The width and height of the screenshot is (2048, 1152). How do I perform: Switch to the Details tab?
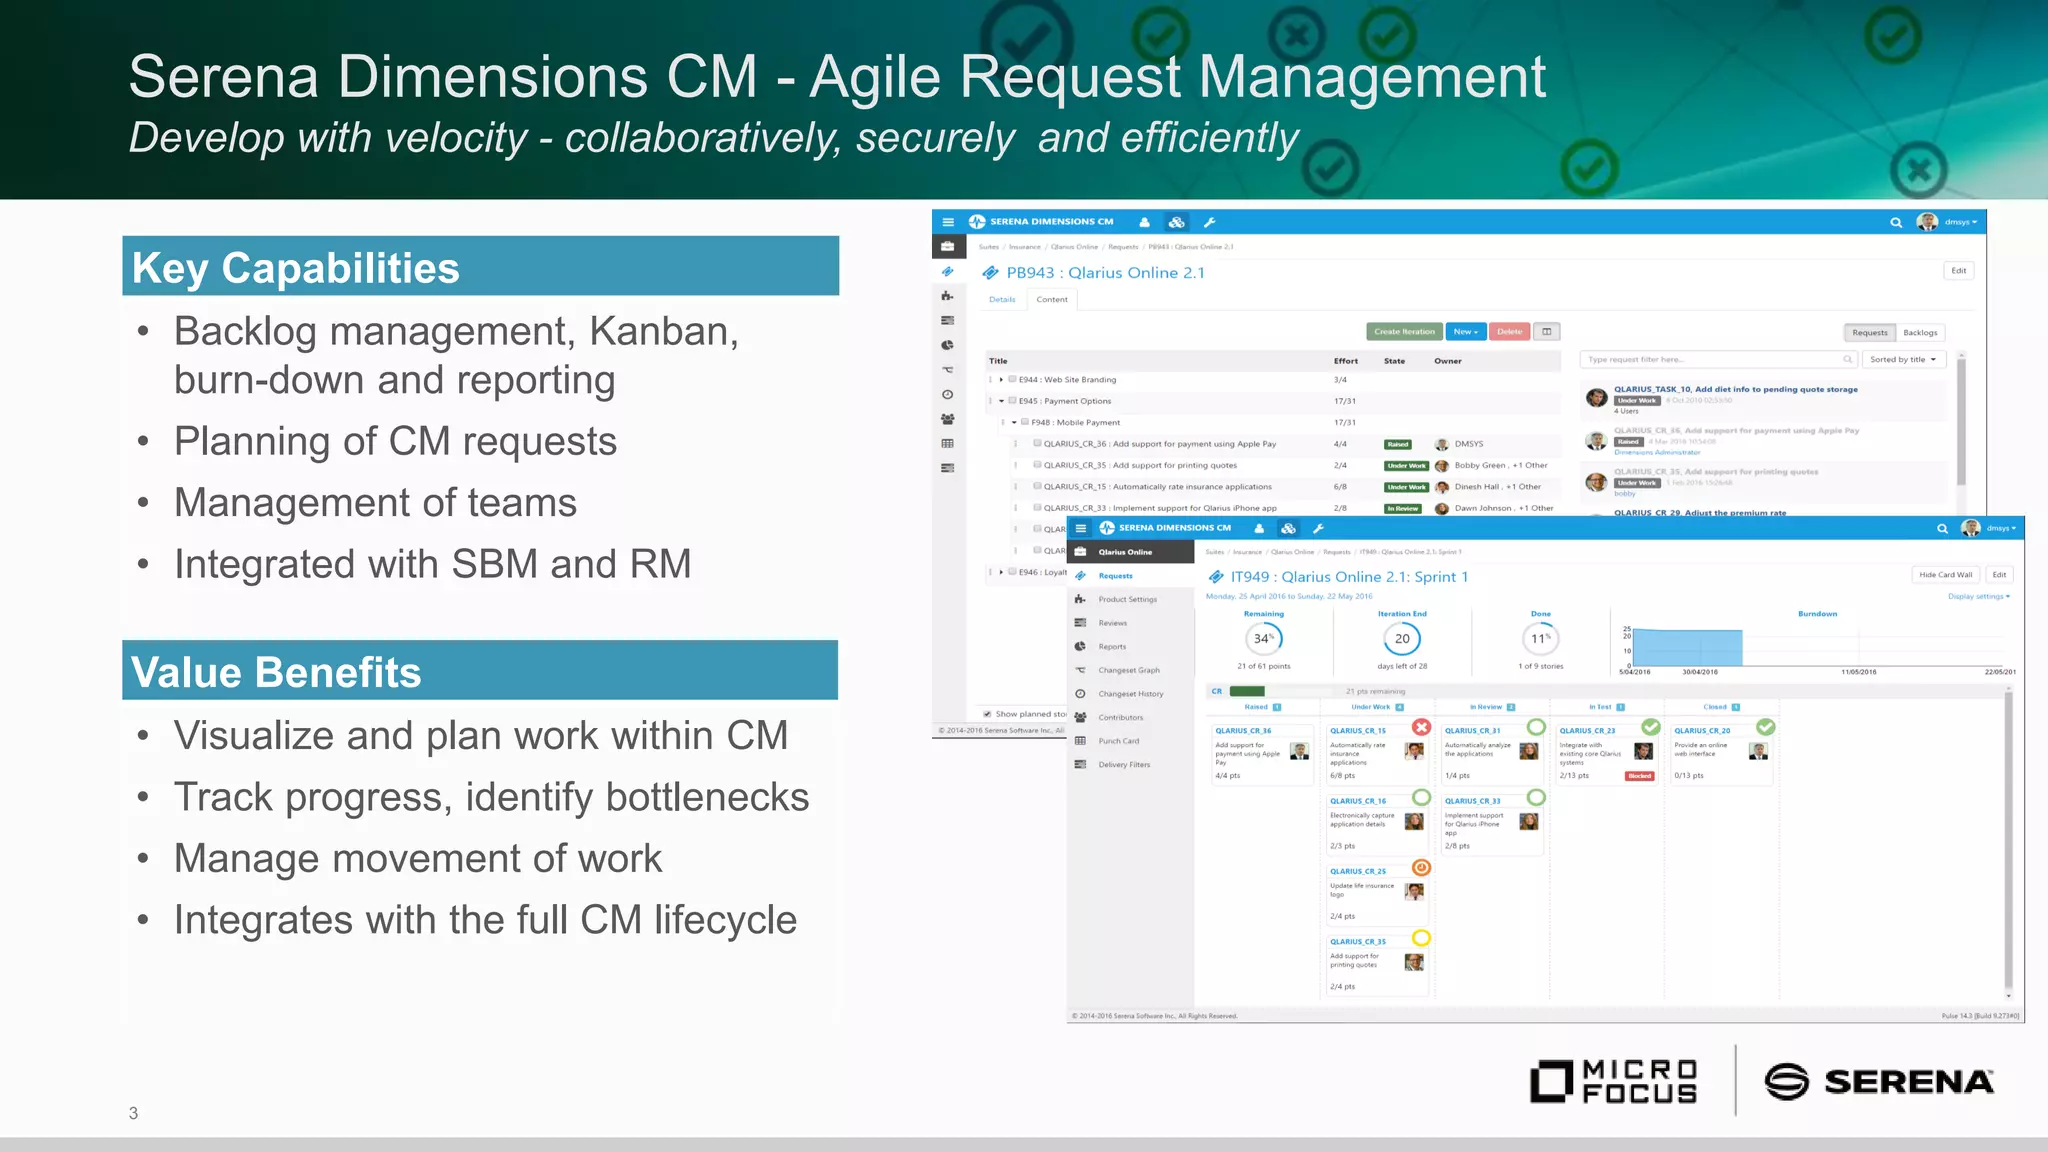point(1002,299)
